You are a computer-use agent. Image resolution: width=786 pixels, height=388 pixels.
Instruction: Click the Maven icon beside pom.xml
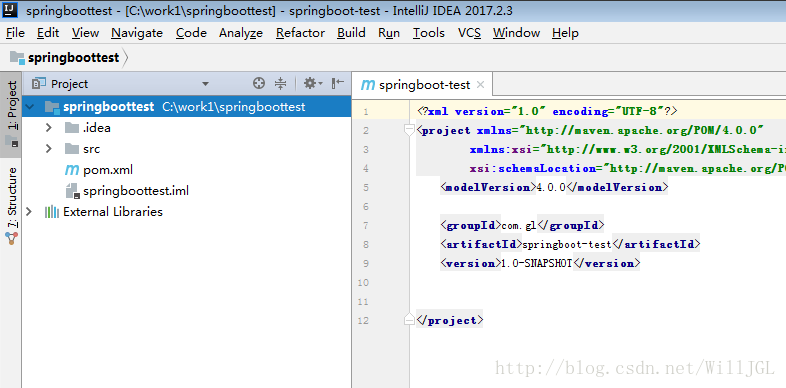click(x=72, y=170)
